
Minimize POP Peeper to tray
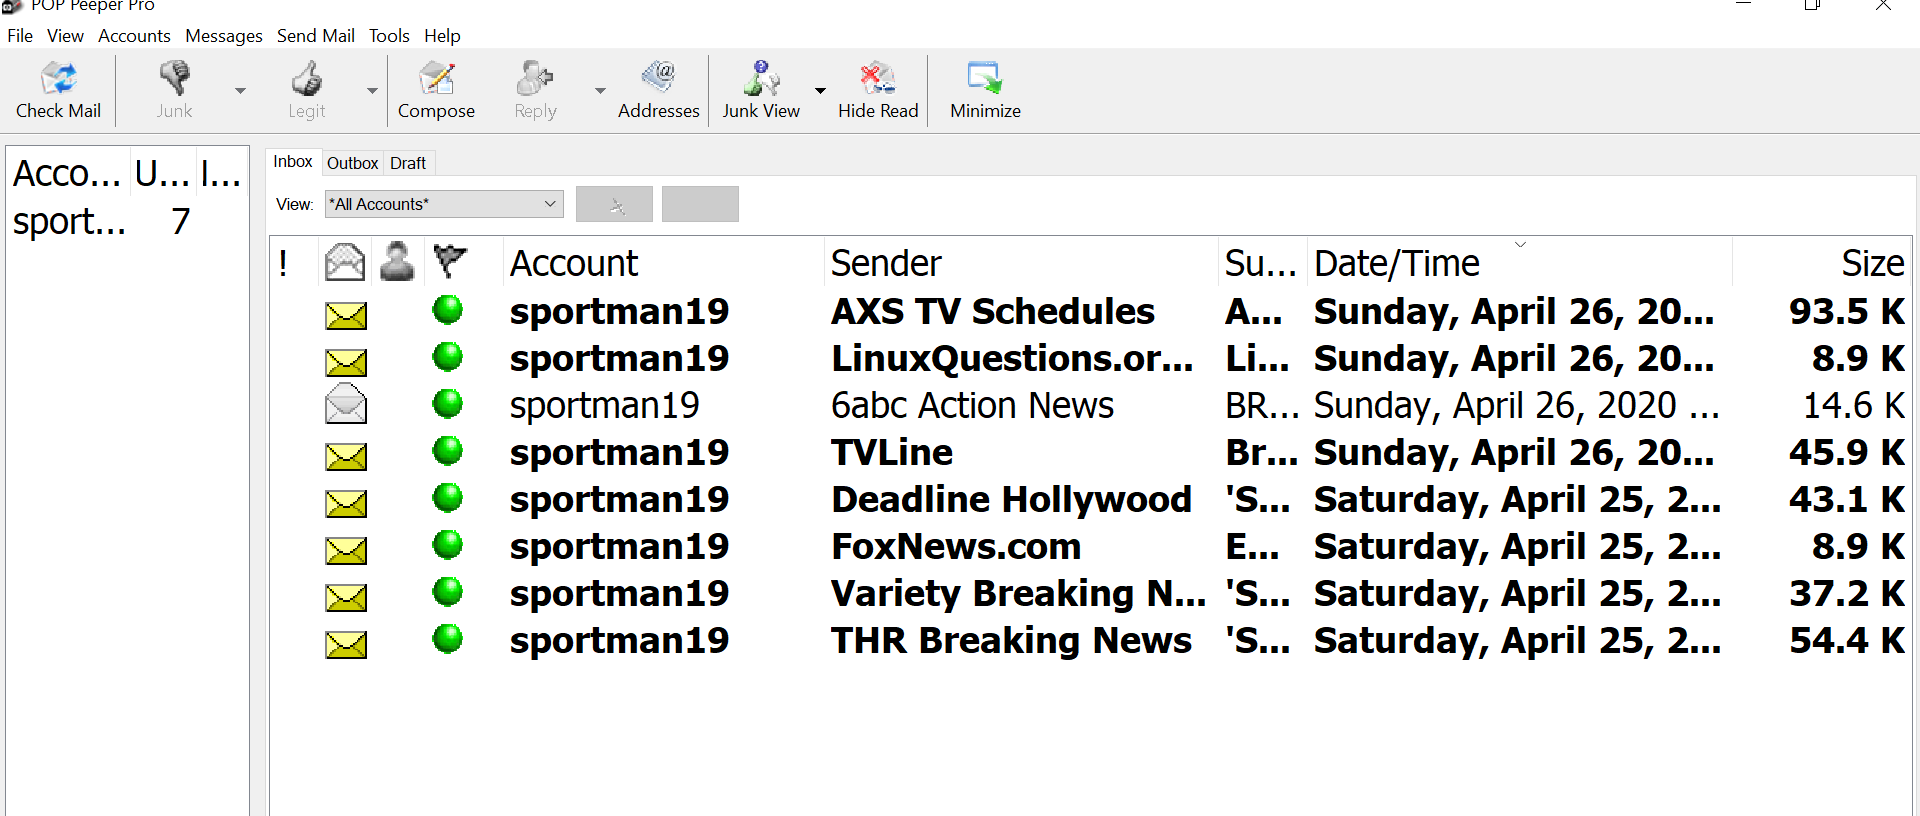pos(985,90)
